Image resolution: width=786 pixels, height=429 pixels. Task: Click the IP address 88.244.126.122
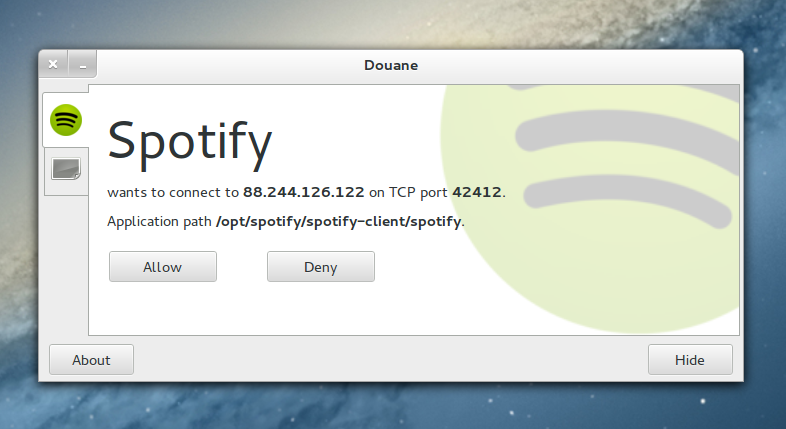304,192
